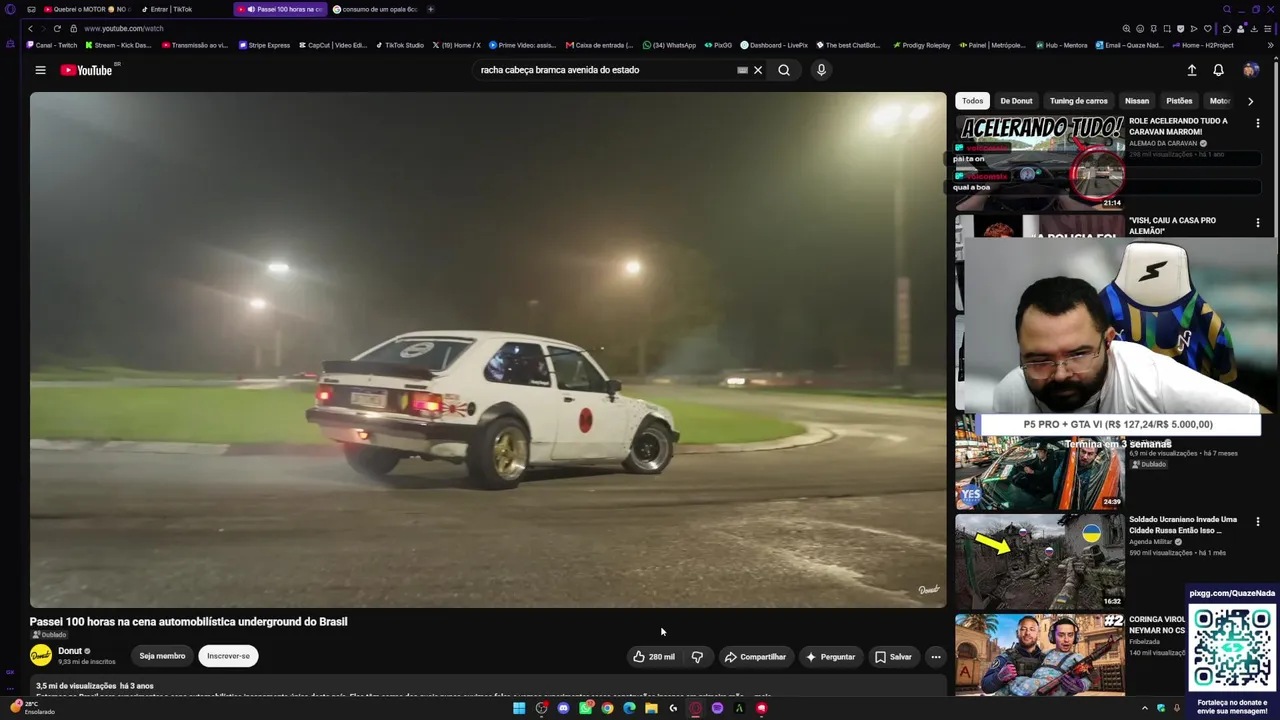The image size is (1280, 720).
Task: Open ROLE ACELERANDO TUDO A CARAVAN MARROM title
Action: pyautogui.click(x=1178, y=126)
